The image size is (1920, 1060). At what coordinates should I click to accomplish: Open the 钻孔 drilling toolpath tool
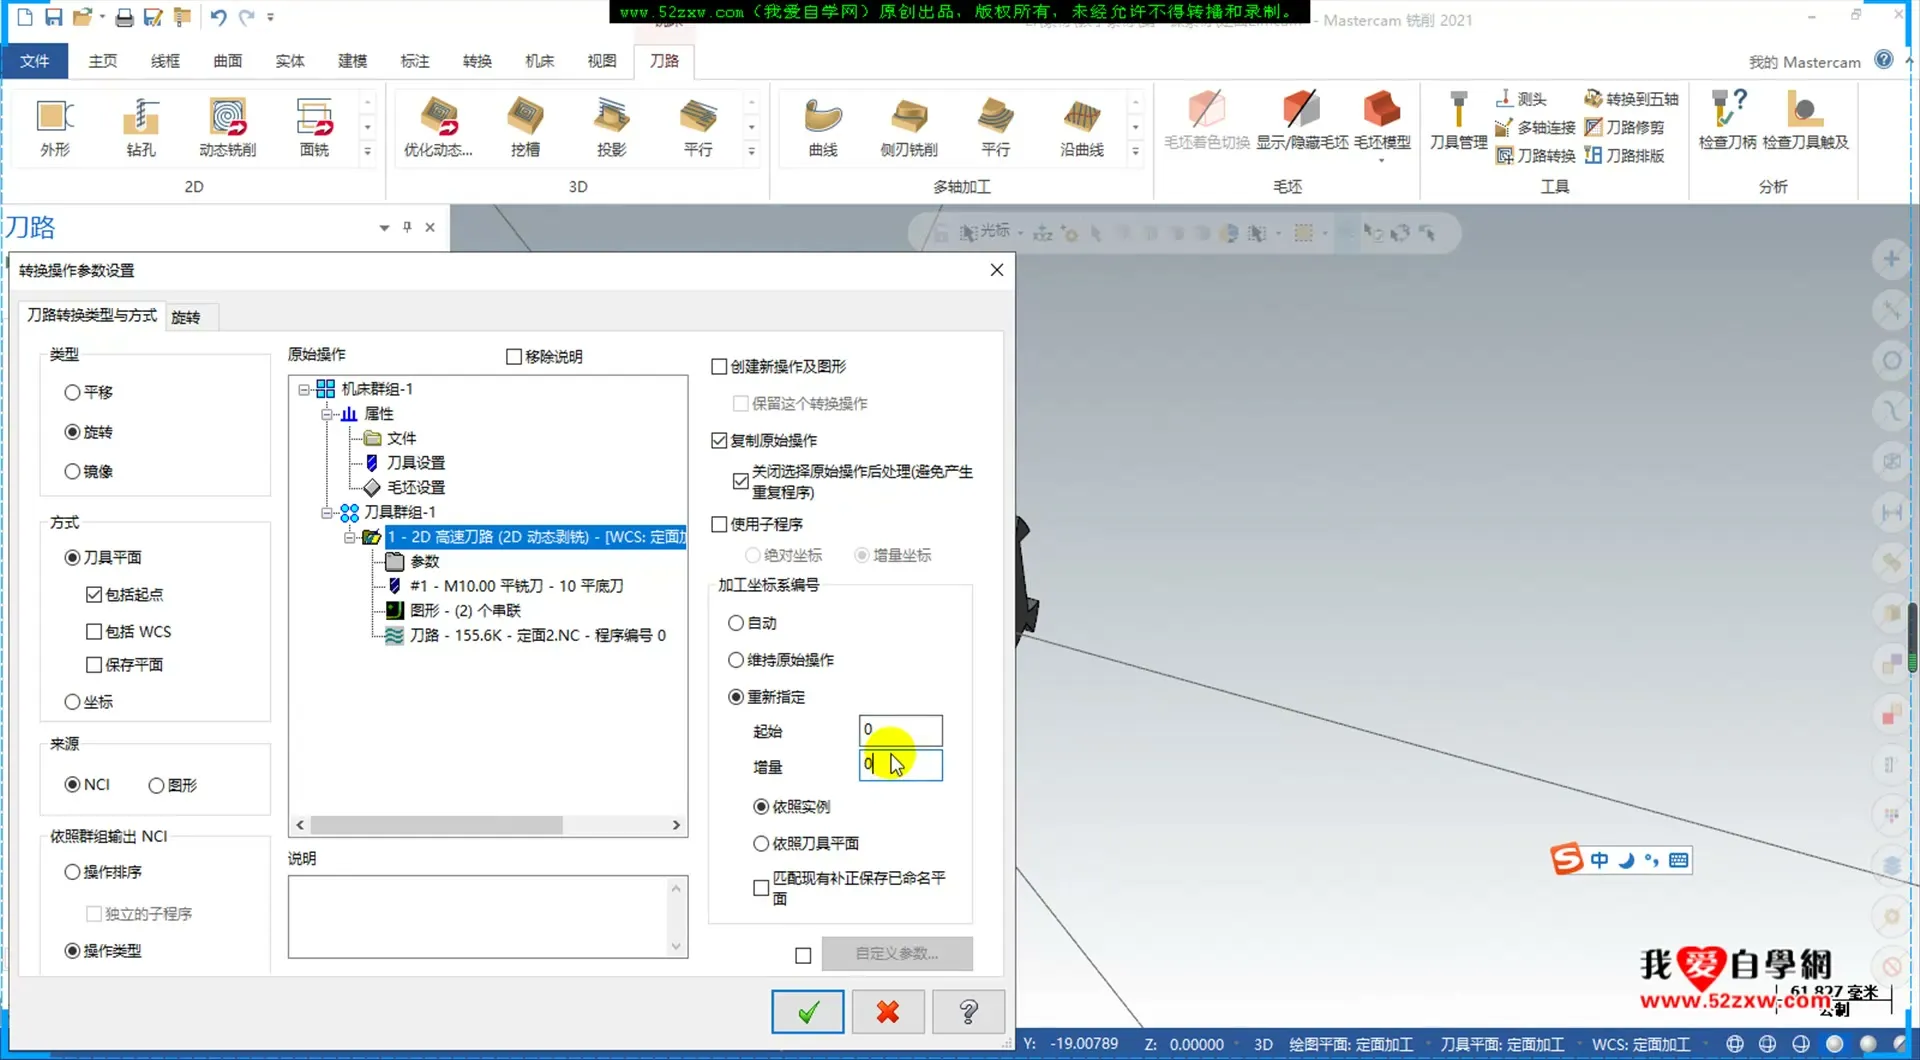pyautogui.click(x=140, y=126)
